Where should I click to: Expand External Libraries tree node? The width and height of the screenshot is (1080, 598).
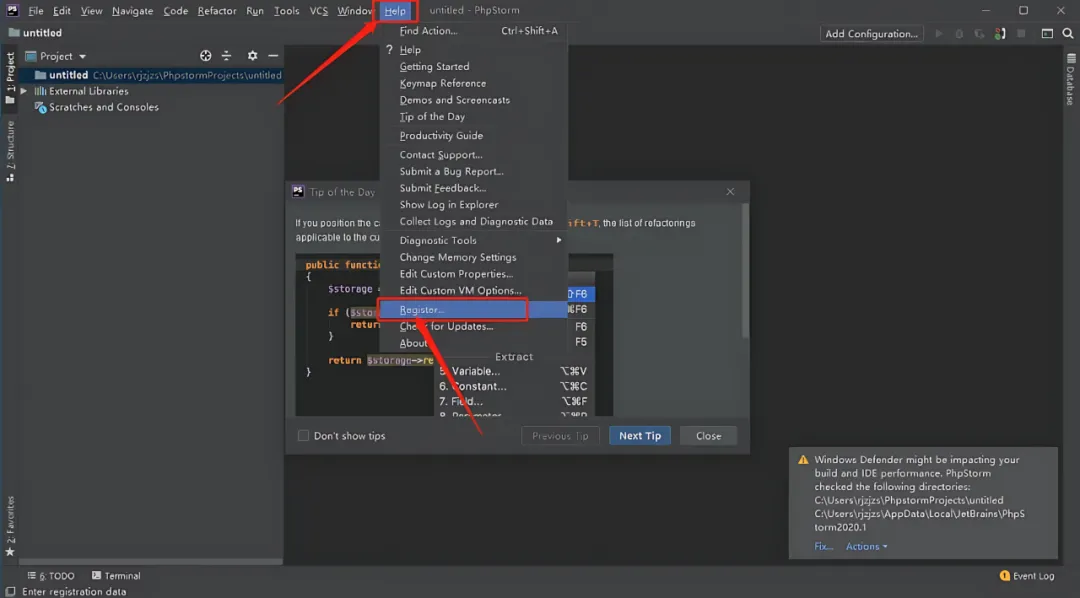click(x=23, y=91)
